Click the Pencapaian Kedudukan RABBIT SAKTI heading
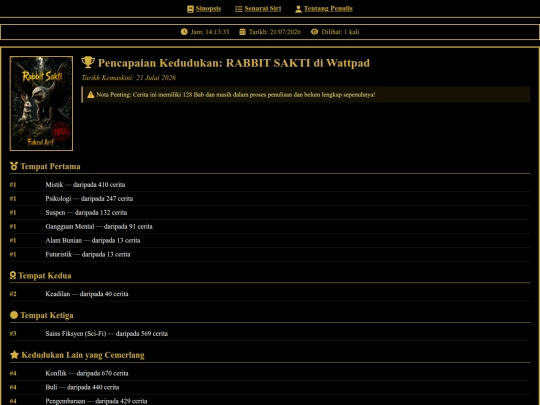The height and width of the screenshot is (405, 540). (x=234, y=63)
